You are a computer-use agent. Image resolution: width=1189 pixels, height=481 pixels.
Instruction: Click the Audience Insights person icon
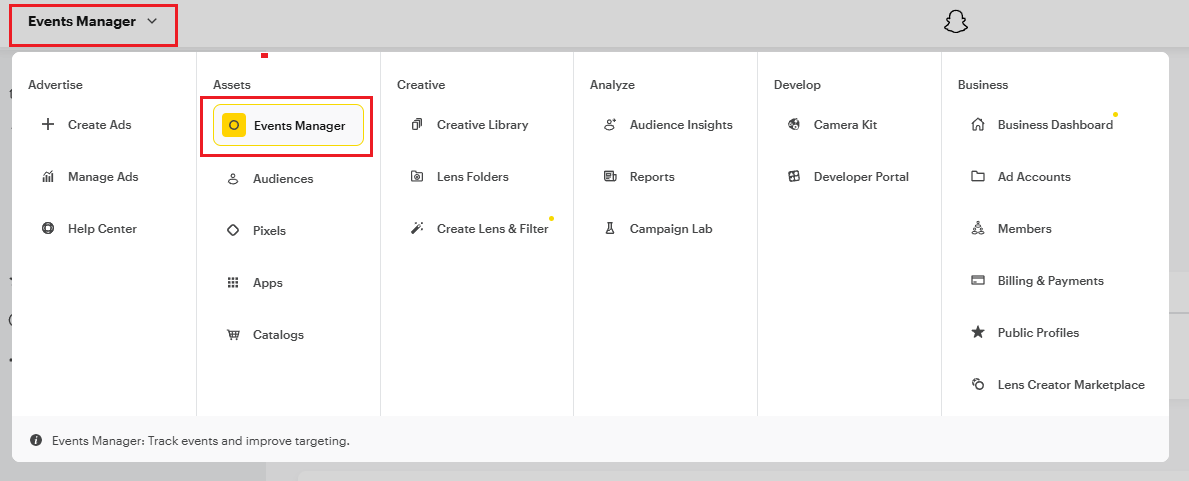610,124
